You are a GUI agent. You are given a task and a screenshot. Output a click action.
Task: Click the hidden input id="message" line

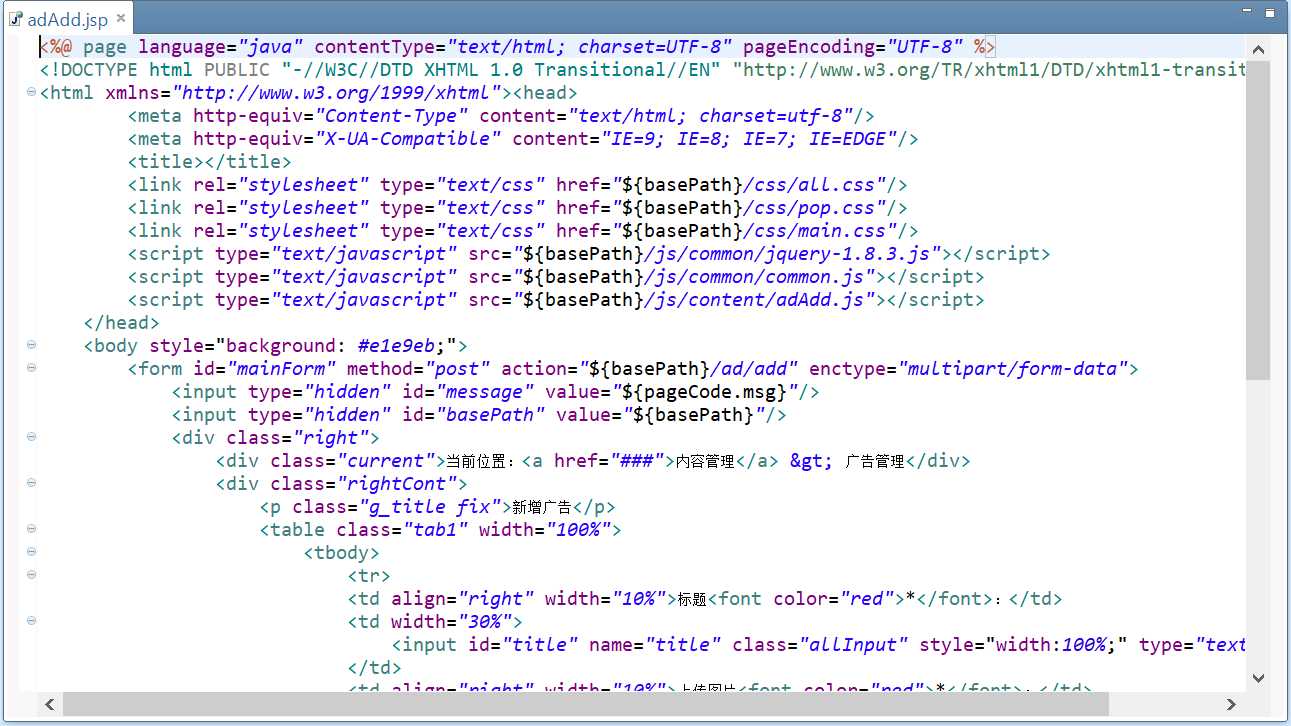[x=496, y=392]
